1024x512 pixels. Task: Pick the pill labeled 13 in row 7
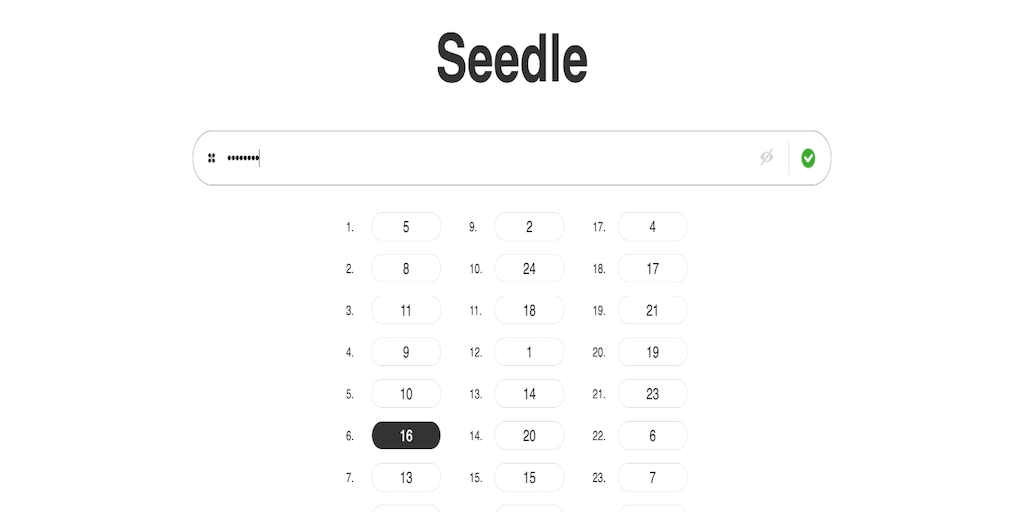(x=406, y=478)
